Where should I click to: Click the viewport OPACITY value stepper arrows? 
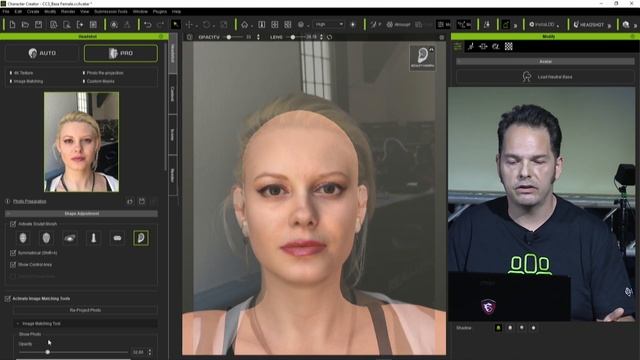click(258, 37)
